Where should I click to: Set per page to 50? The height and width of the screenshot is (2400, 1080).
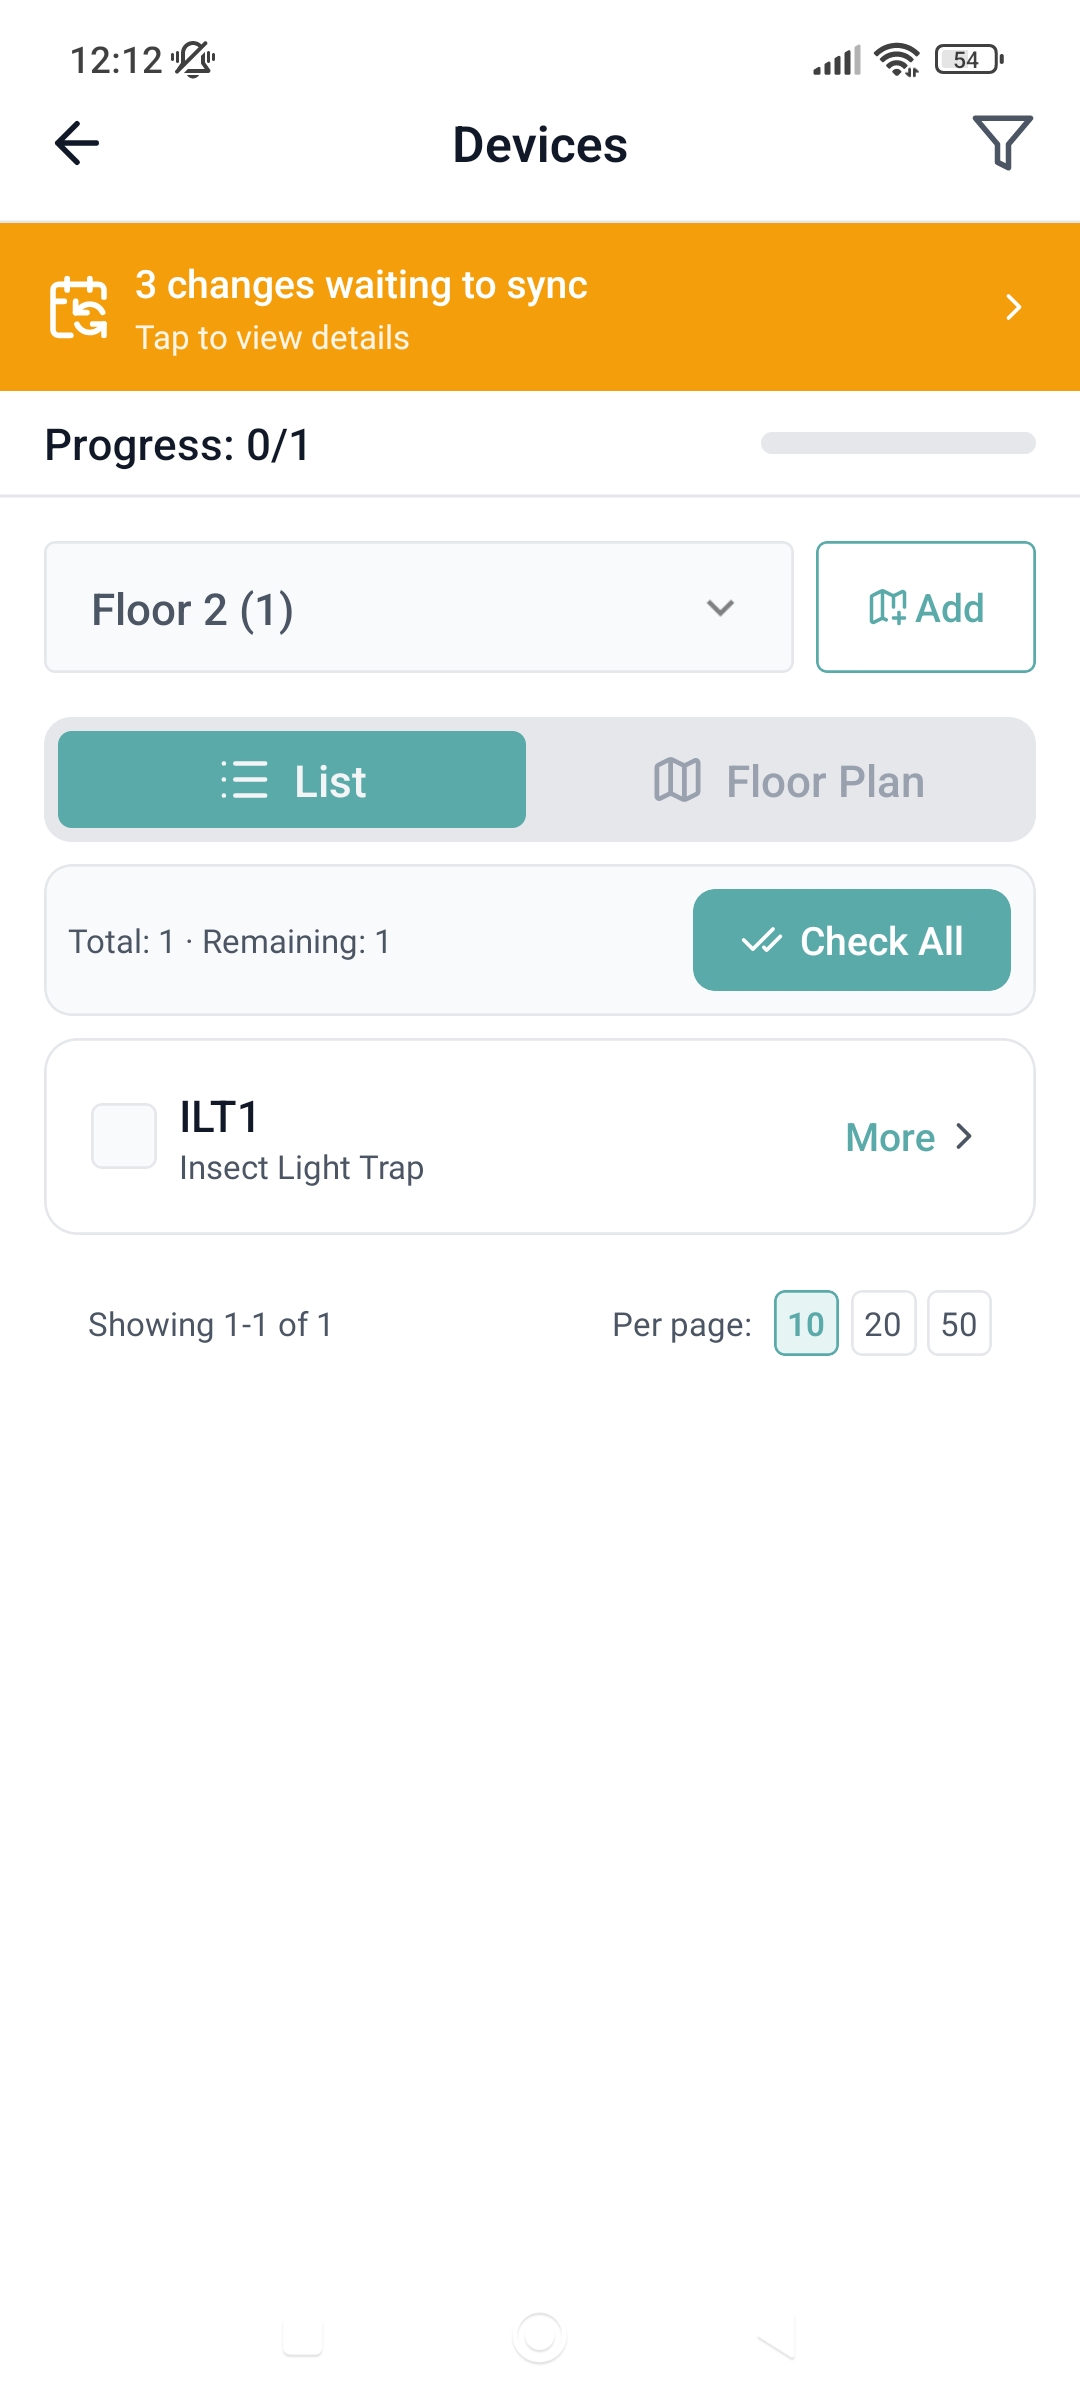tap(959, 1324)
